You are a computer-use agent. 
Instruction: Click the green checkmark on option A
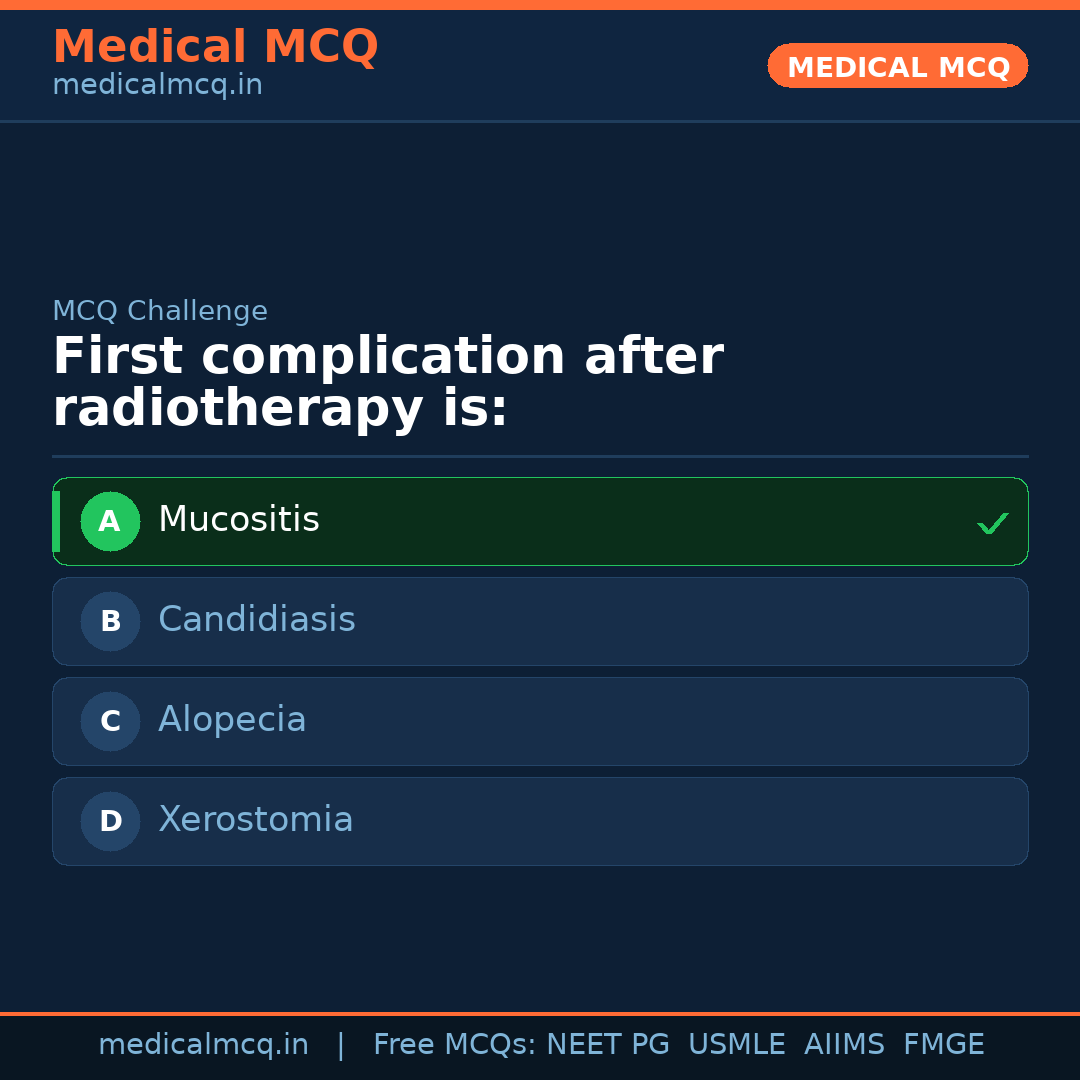click(992, 521)
